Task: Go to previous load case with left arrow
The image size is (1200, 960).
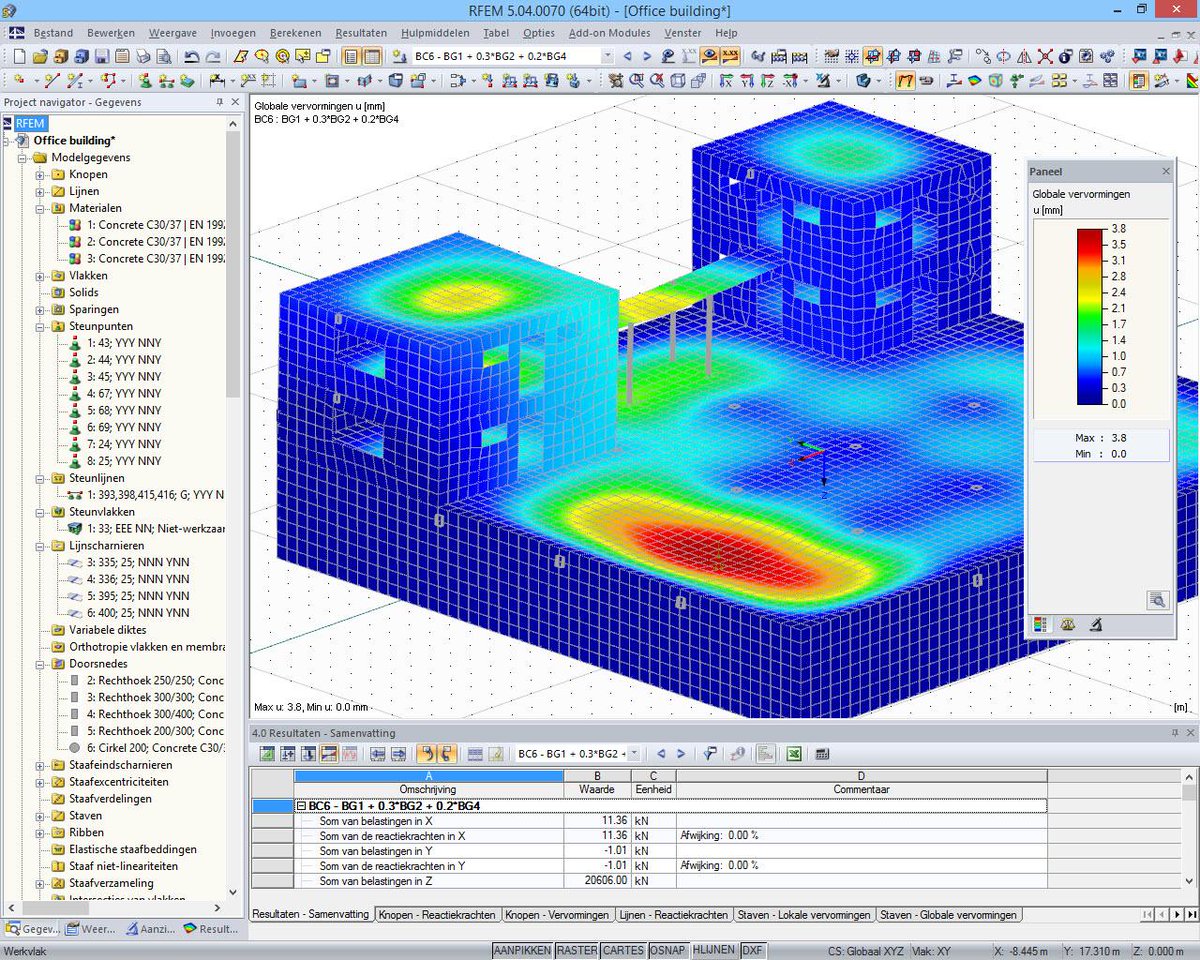Action: 627,57
